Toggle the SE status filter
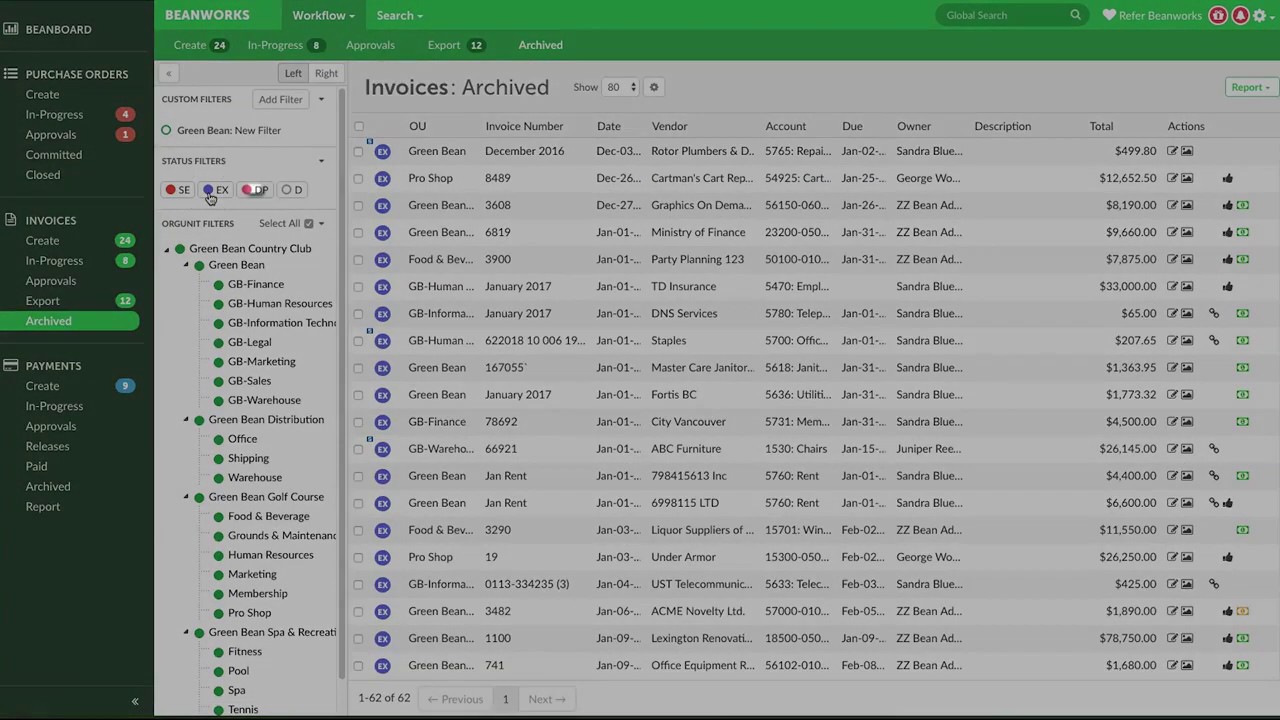 [178, 190]
